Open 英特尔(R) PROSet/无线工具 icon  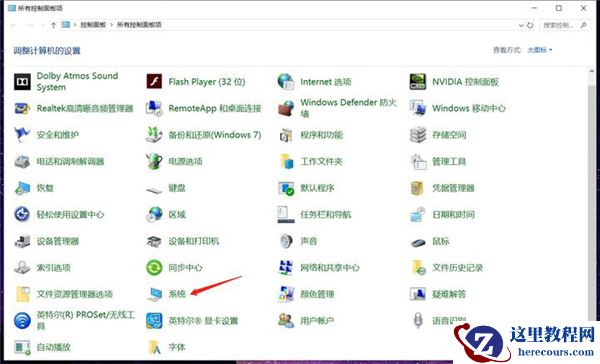pos(22,321)
